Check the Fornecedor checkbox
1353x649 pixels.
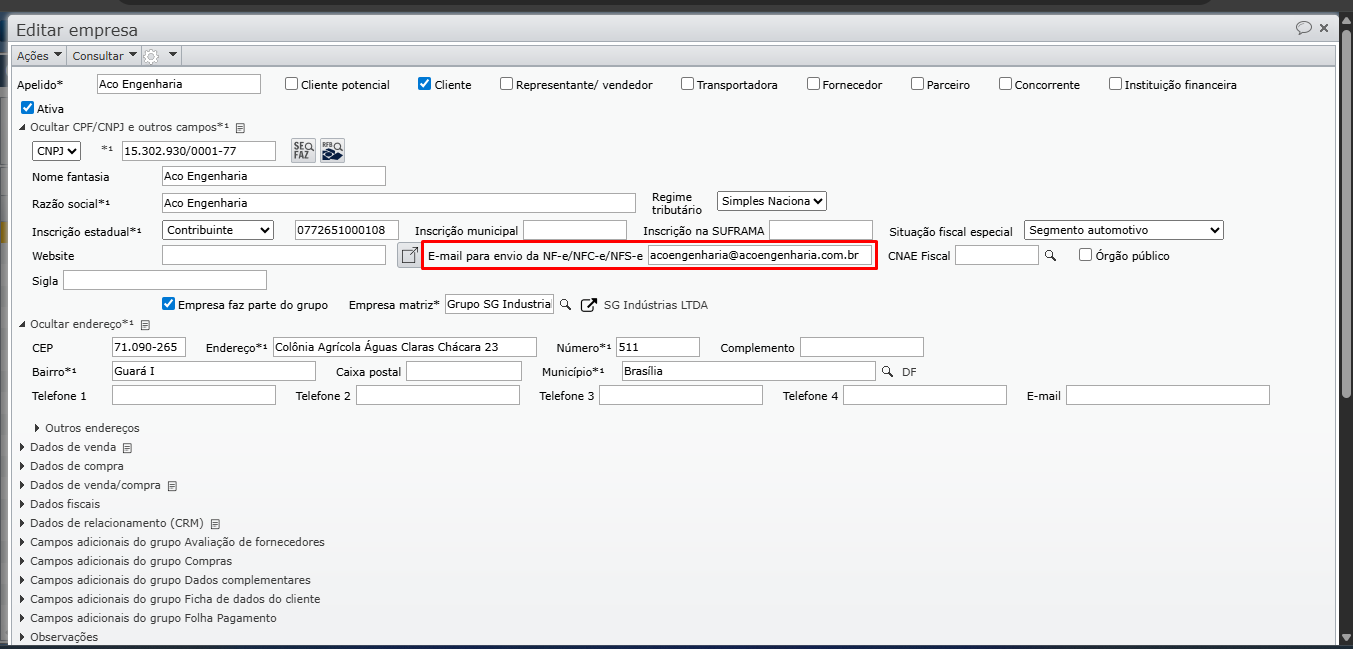[814, 84]
